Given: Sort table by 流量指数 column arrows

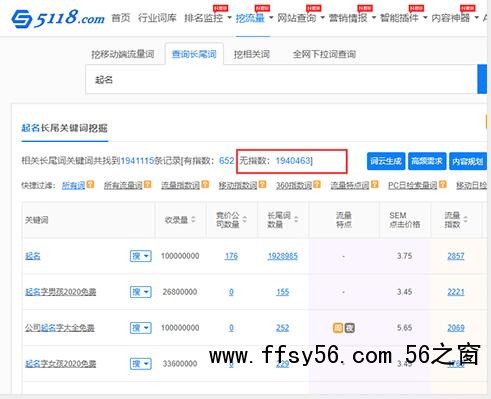Looking at the screenshot, I should (466, 220).
